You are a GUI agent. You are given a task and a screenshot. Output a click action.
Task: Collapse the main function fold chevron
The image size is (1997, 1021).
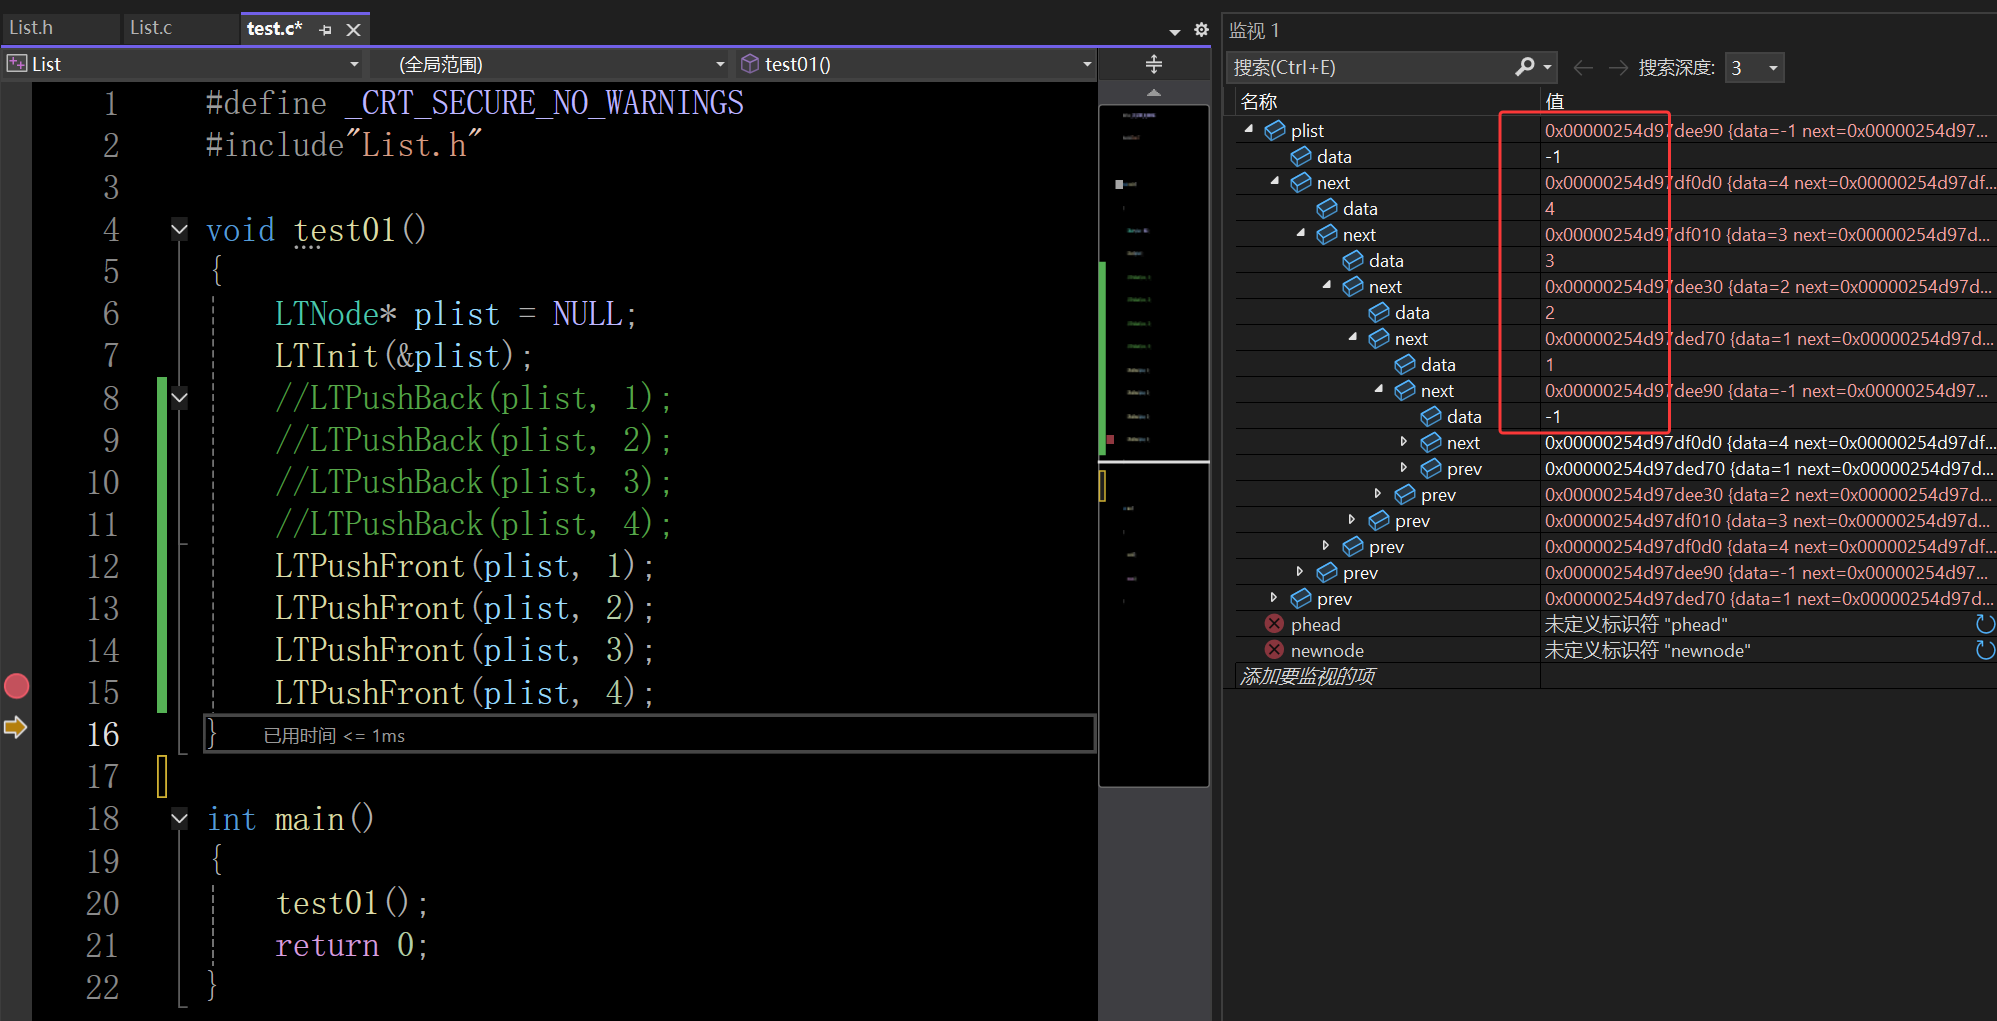[x=179, y=818]
